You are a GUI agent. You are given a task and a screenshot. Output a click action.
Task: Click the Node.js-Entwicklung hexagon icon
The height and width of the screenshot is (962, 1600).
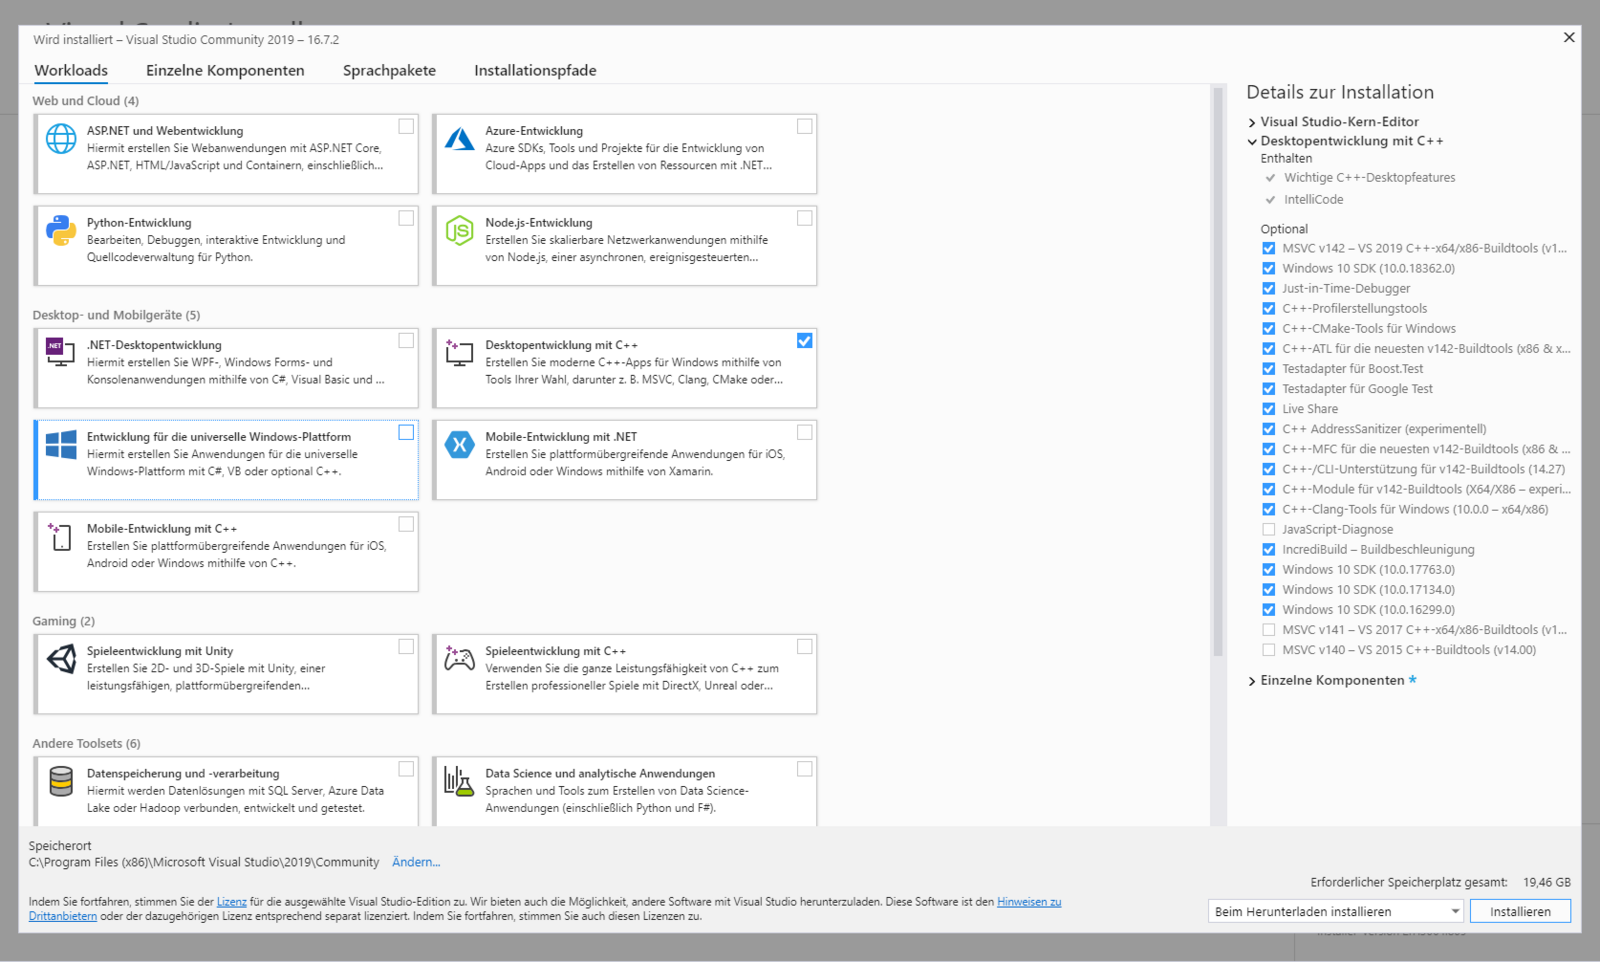(x=459, y=231)
